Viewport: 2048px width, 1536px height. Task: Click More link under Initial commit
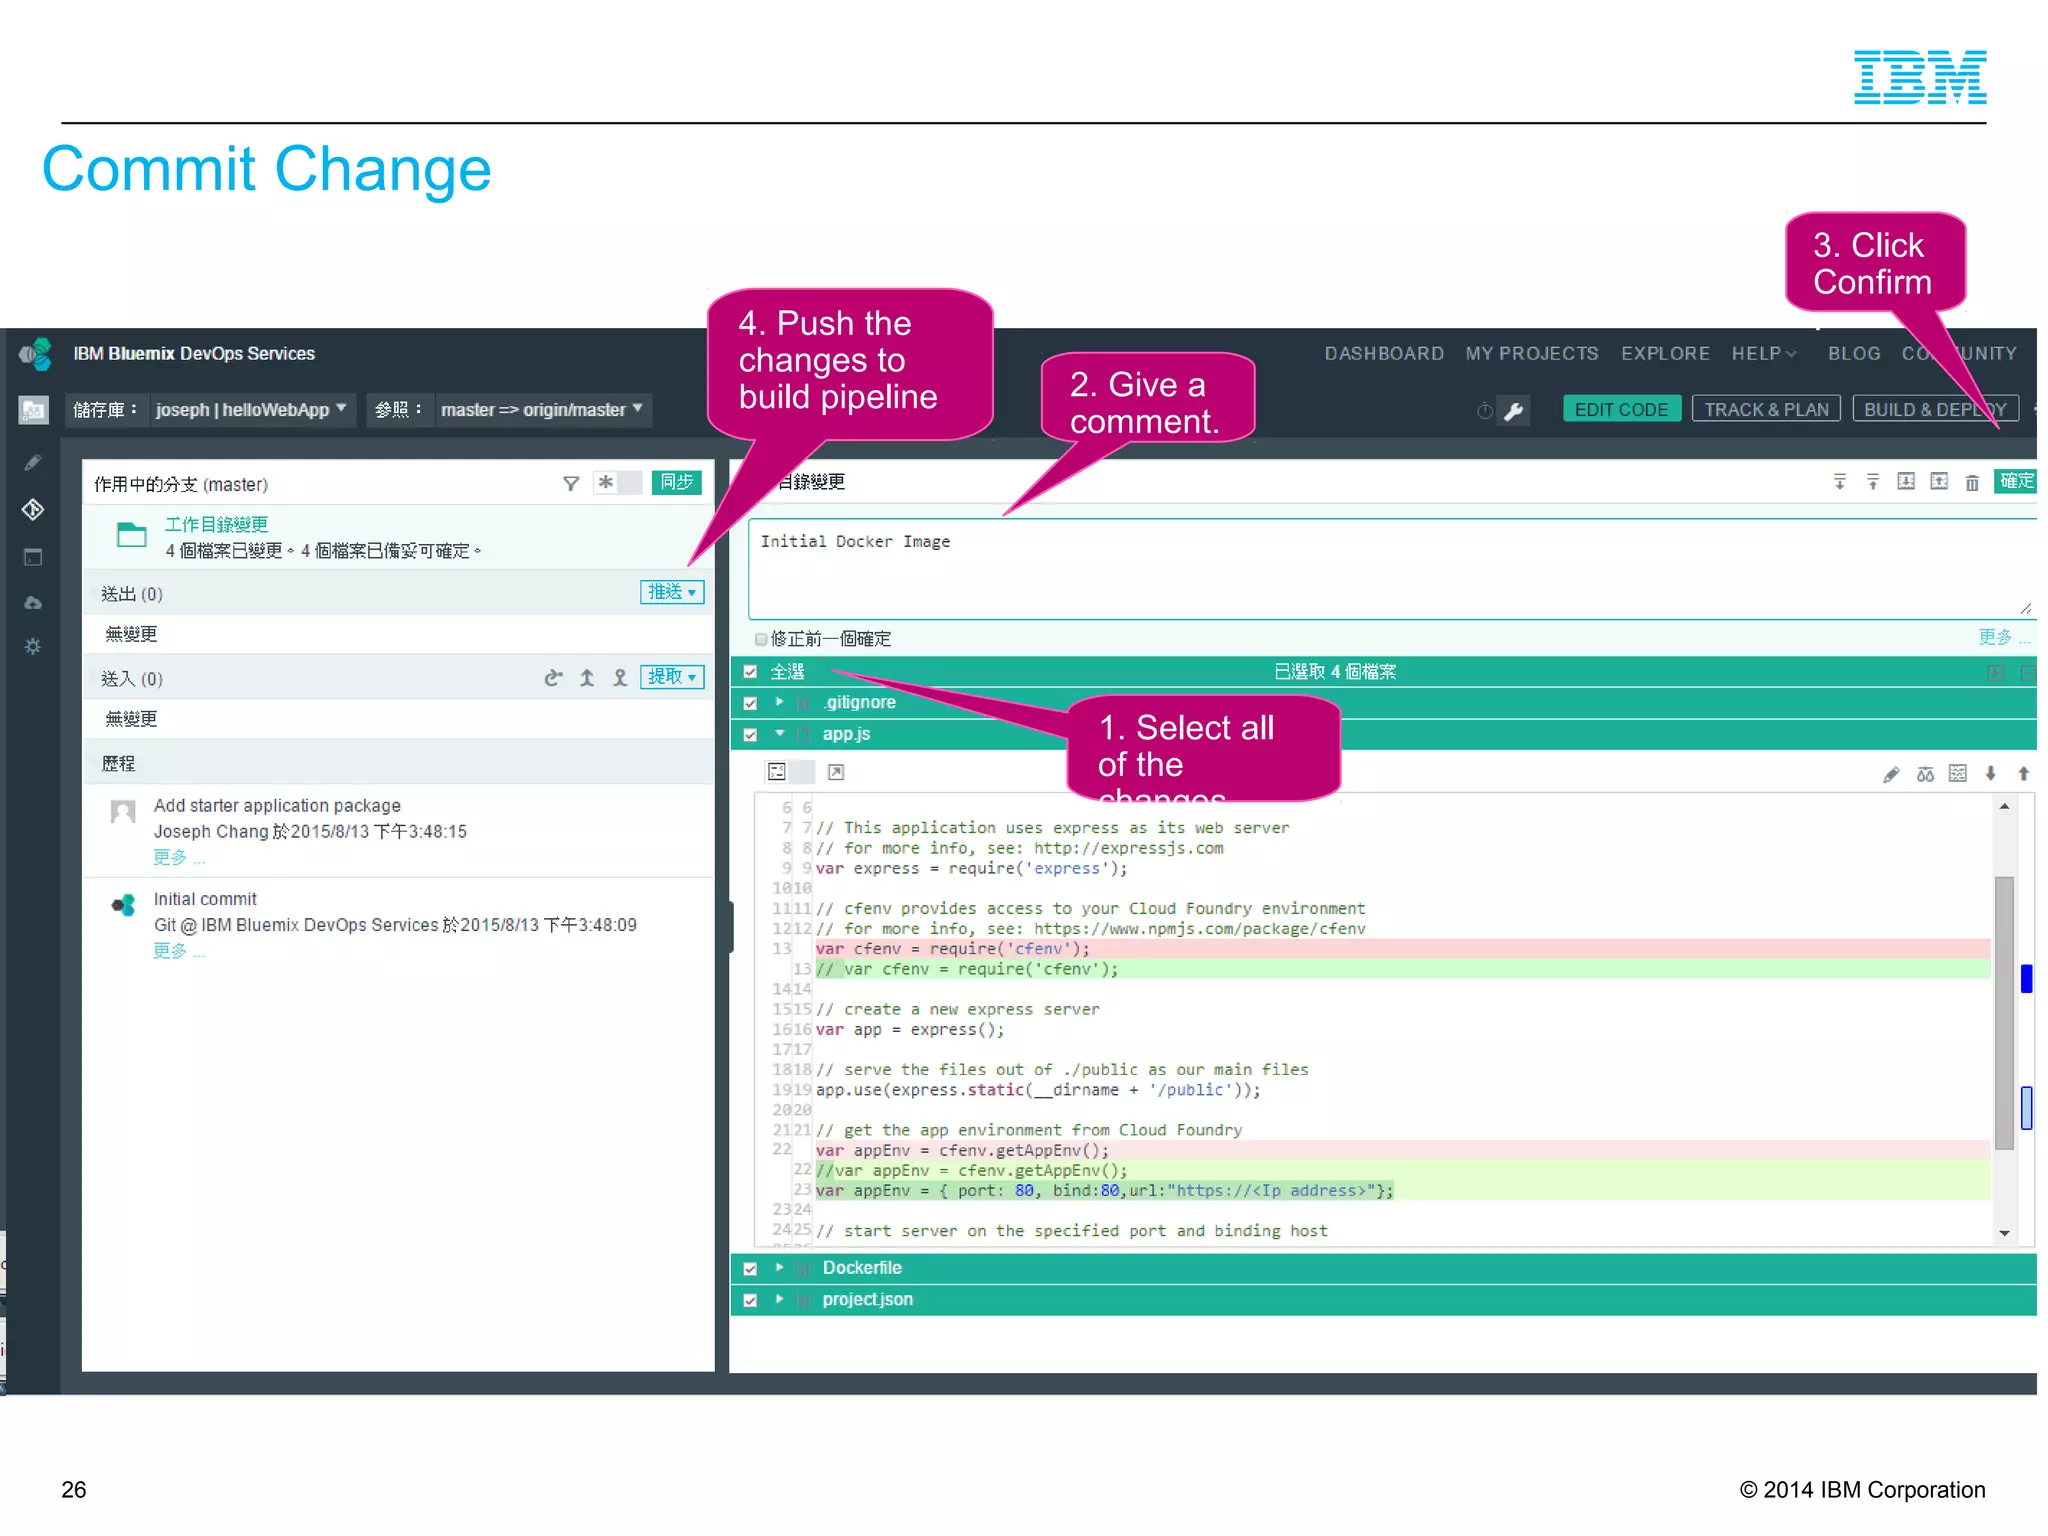(x=178, y=952)
